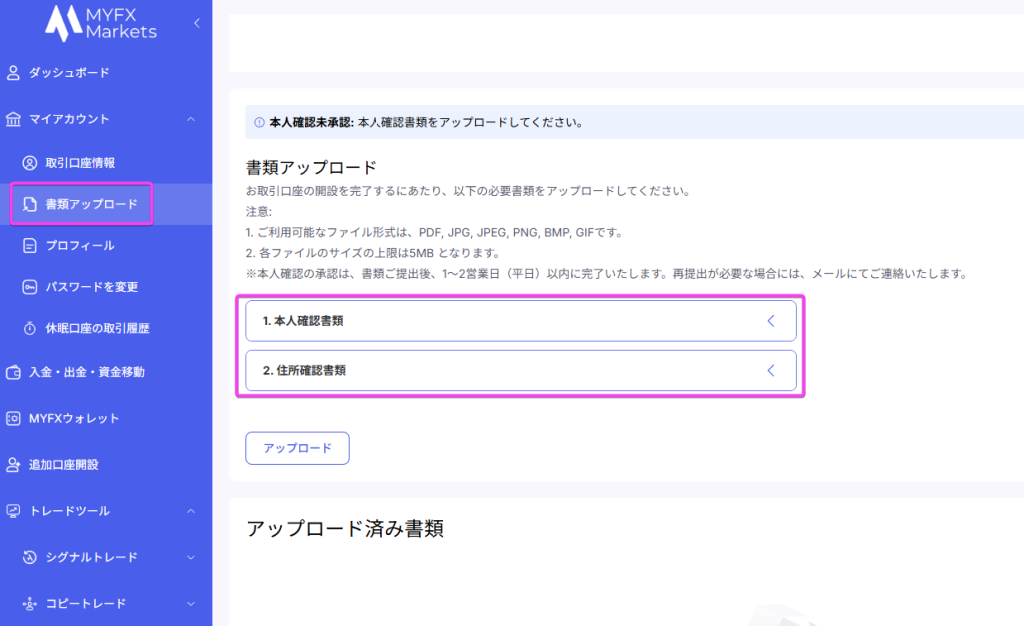The width and height of the screenshot is (1024, 626).
Task: Click the 取引口座情報 user circle icon
Action: coord(29,163)
